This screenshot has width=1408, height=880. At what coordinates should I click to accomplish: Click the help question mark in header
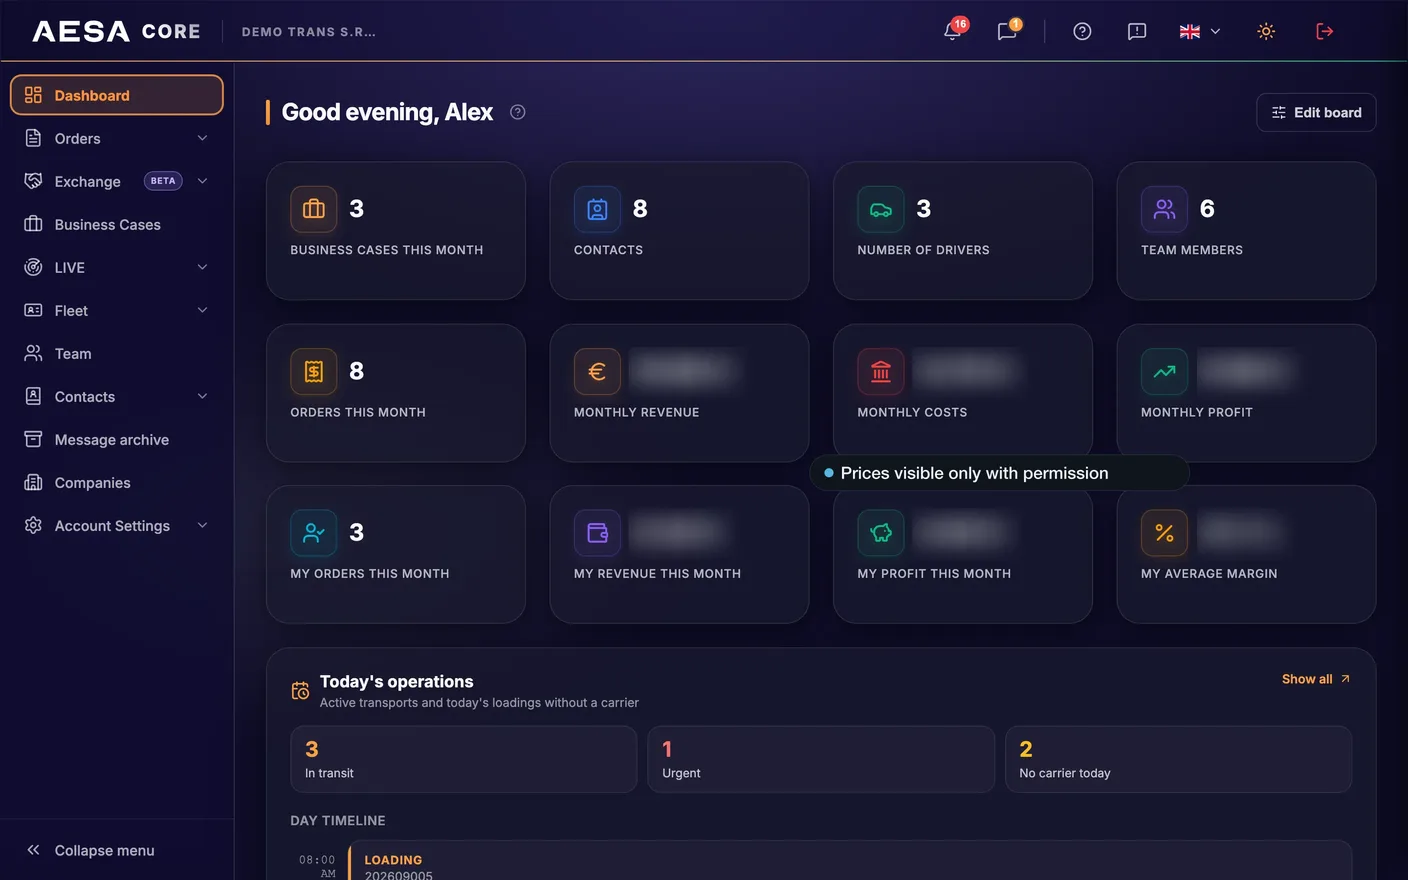click(1082, 31)
